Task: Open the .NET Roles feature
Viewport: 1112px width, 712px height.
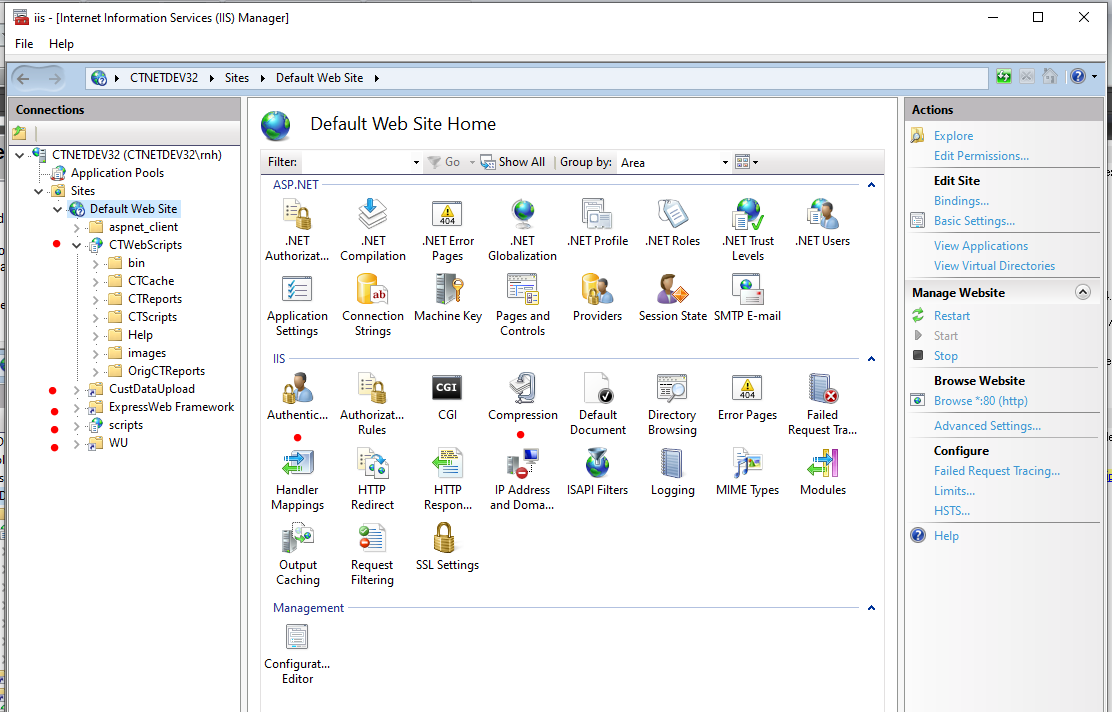Action: pyautogui.click(x=672, y=222)
